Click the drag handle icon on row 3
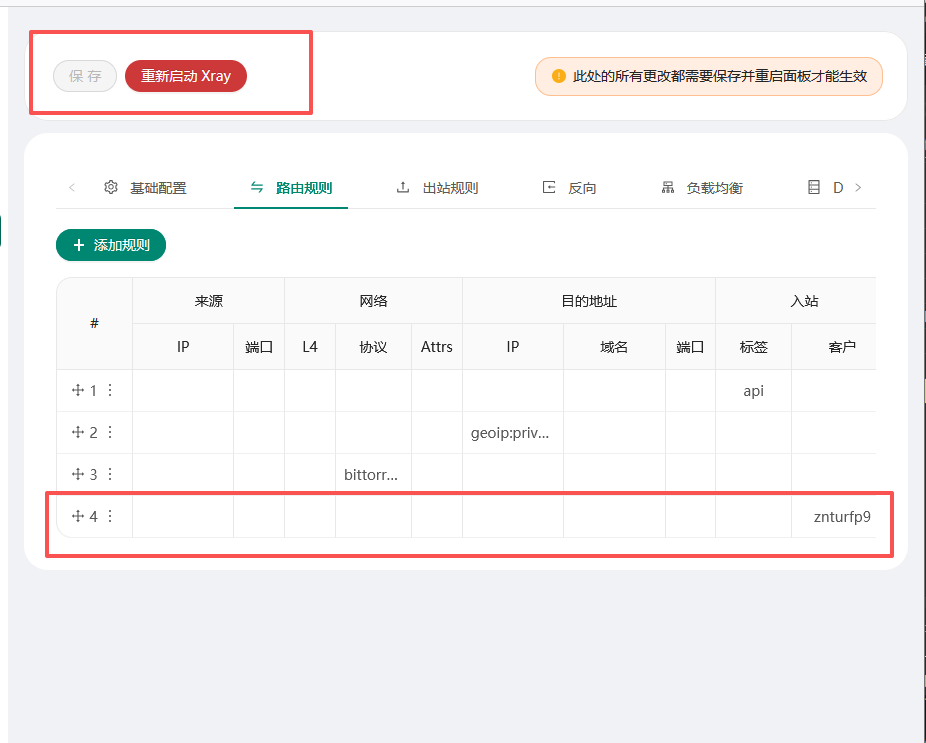 (77, 475)
